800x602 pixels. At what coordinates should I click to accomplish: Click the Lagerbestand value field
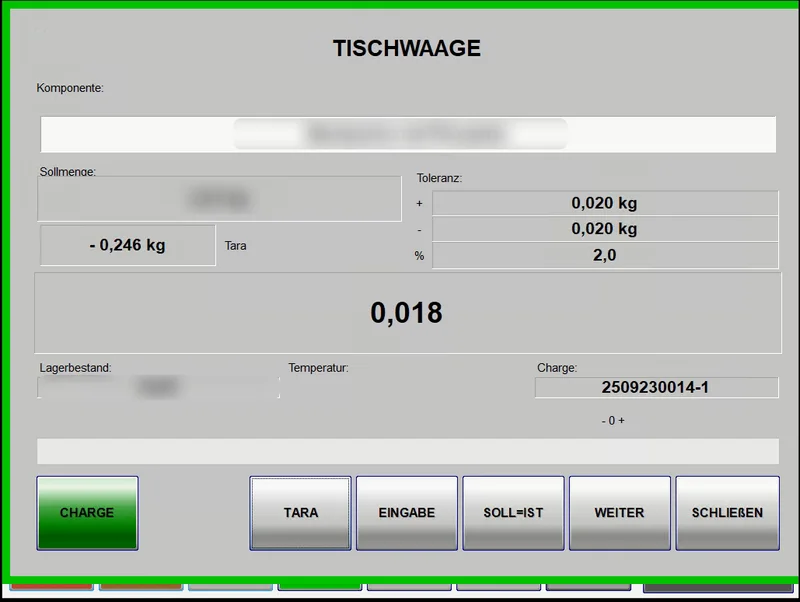[158, 387]
